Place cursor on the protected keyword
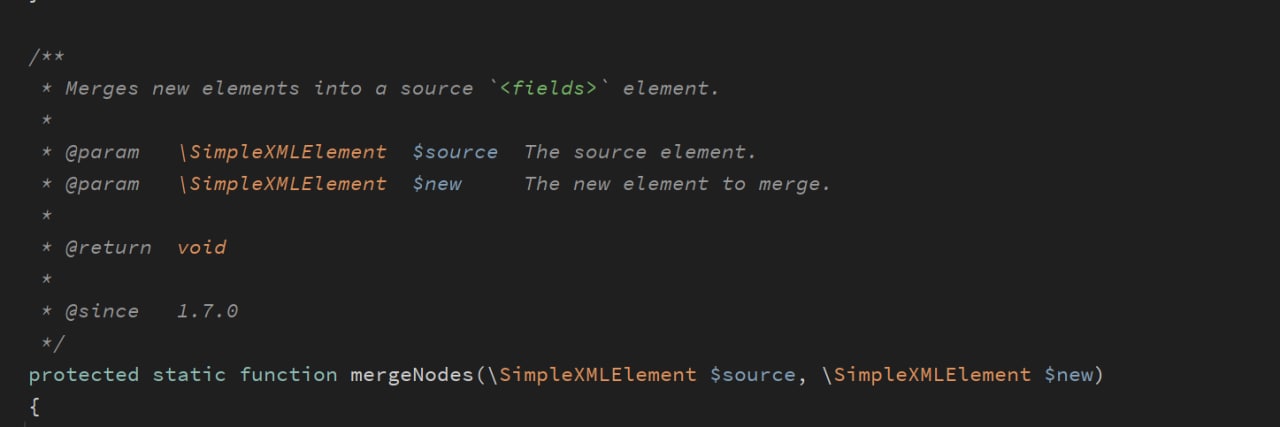The image size is (1280, 427). (x=84, y=375)
